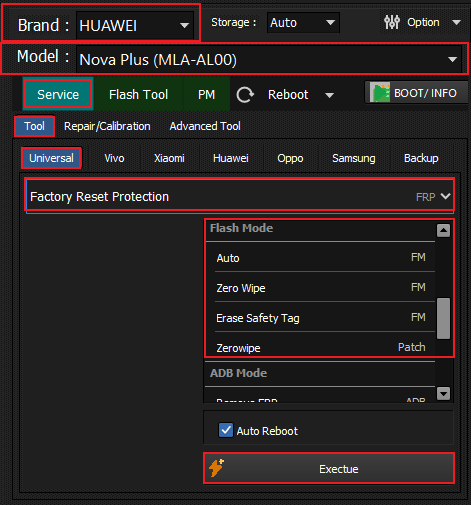
Task: Click the lightning bolt icon on Exectue
Action: coord(216,468)
